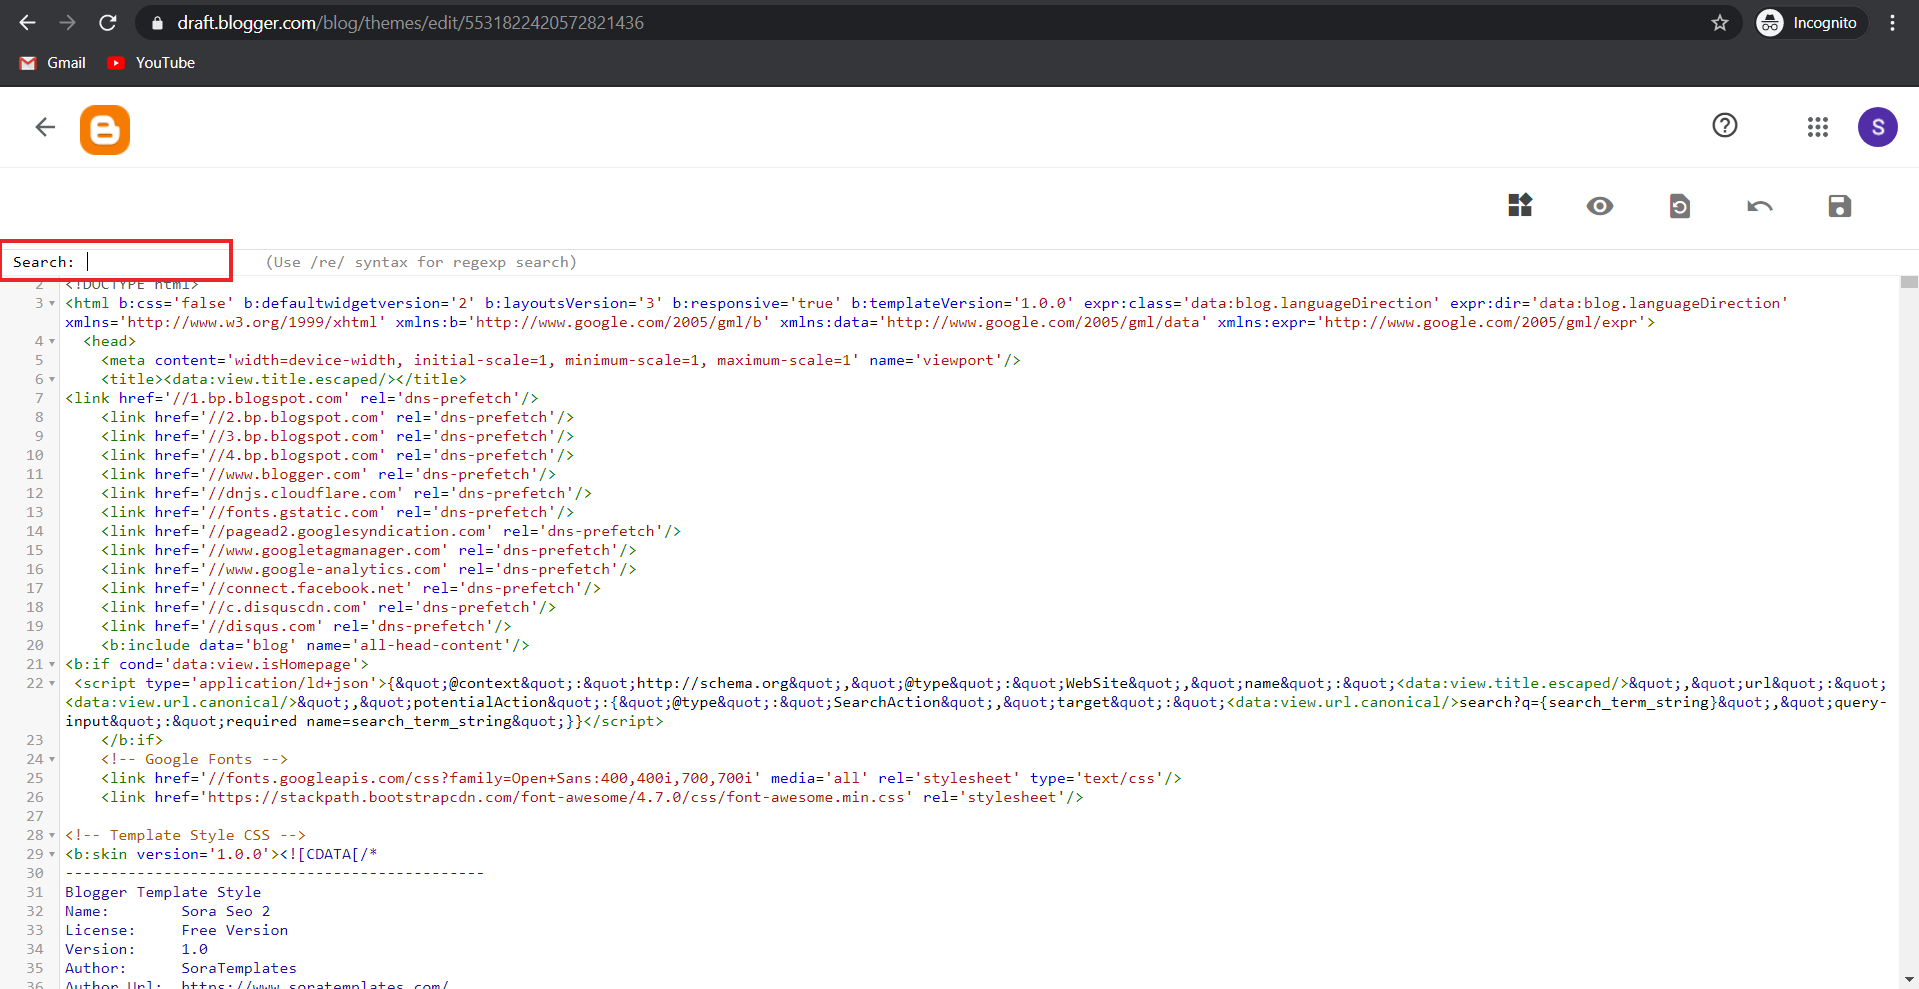Collapse the html tag at line 3
This screenshot has width=1919, height=989.
point(52,303)
